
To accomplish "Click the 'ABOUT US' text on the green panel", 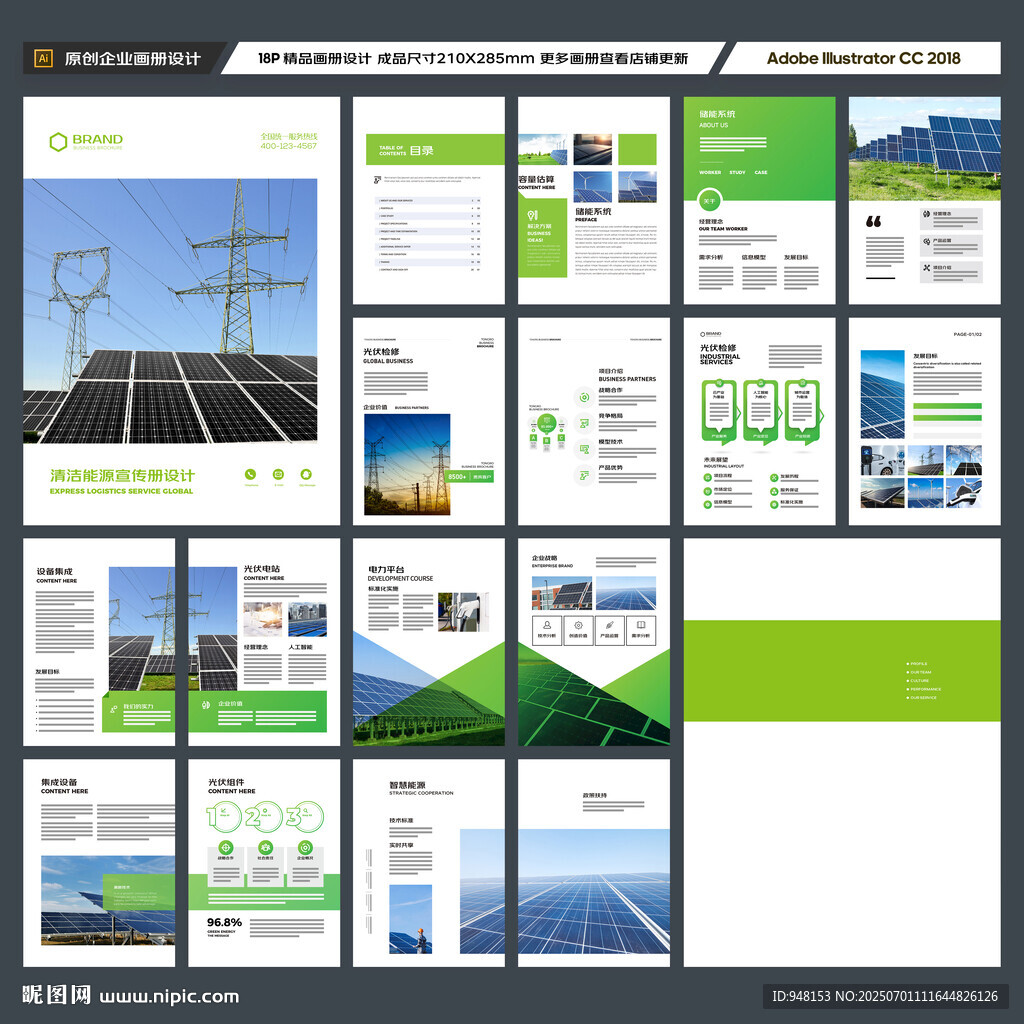I will click(x=713, y=125).
